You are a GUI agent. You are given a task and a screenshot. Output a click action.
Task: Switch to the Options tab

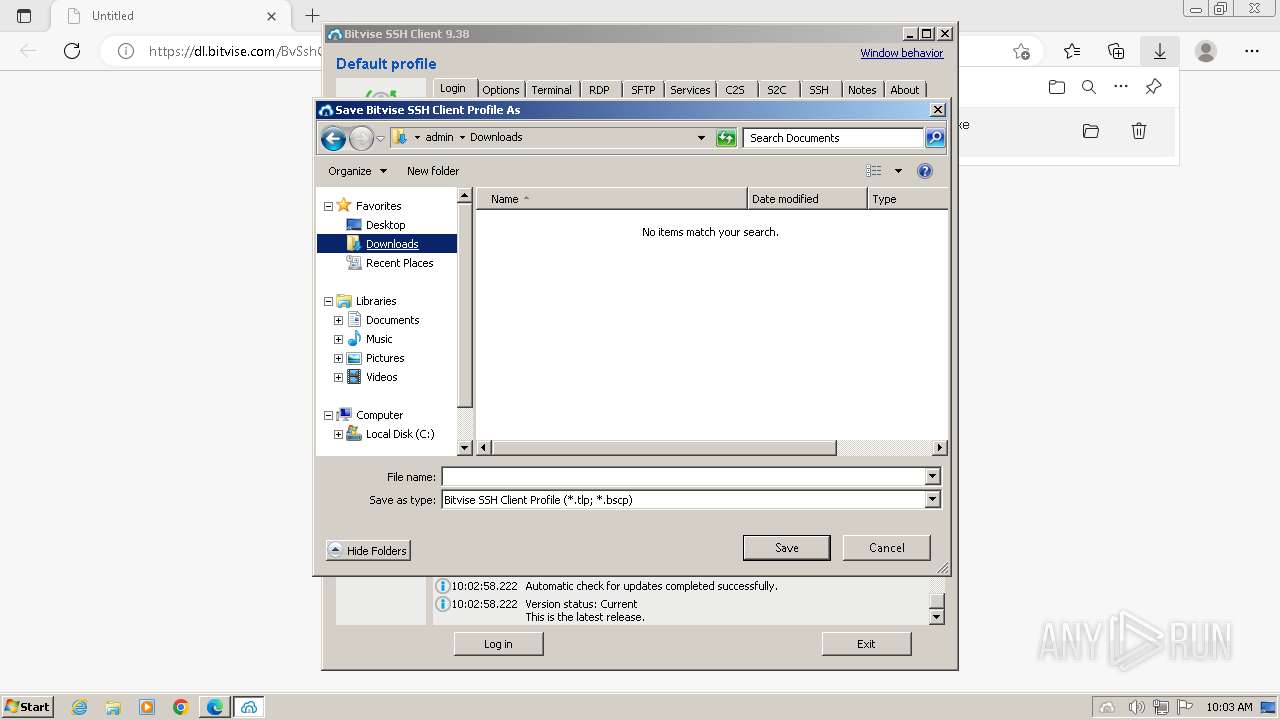tap(501, 90)
